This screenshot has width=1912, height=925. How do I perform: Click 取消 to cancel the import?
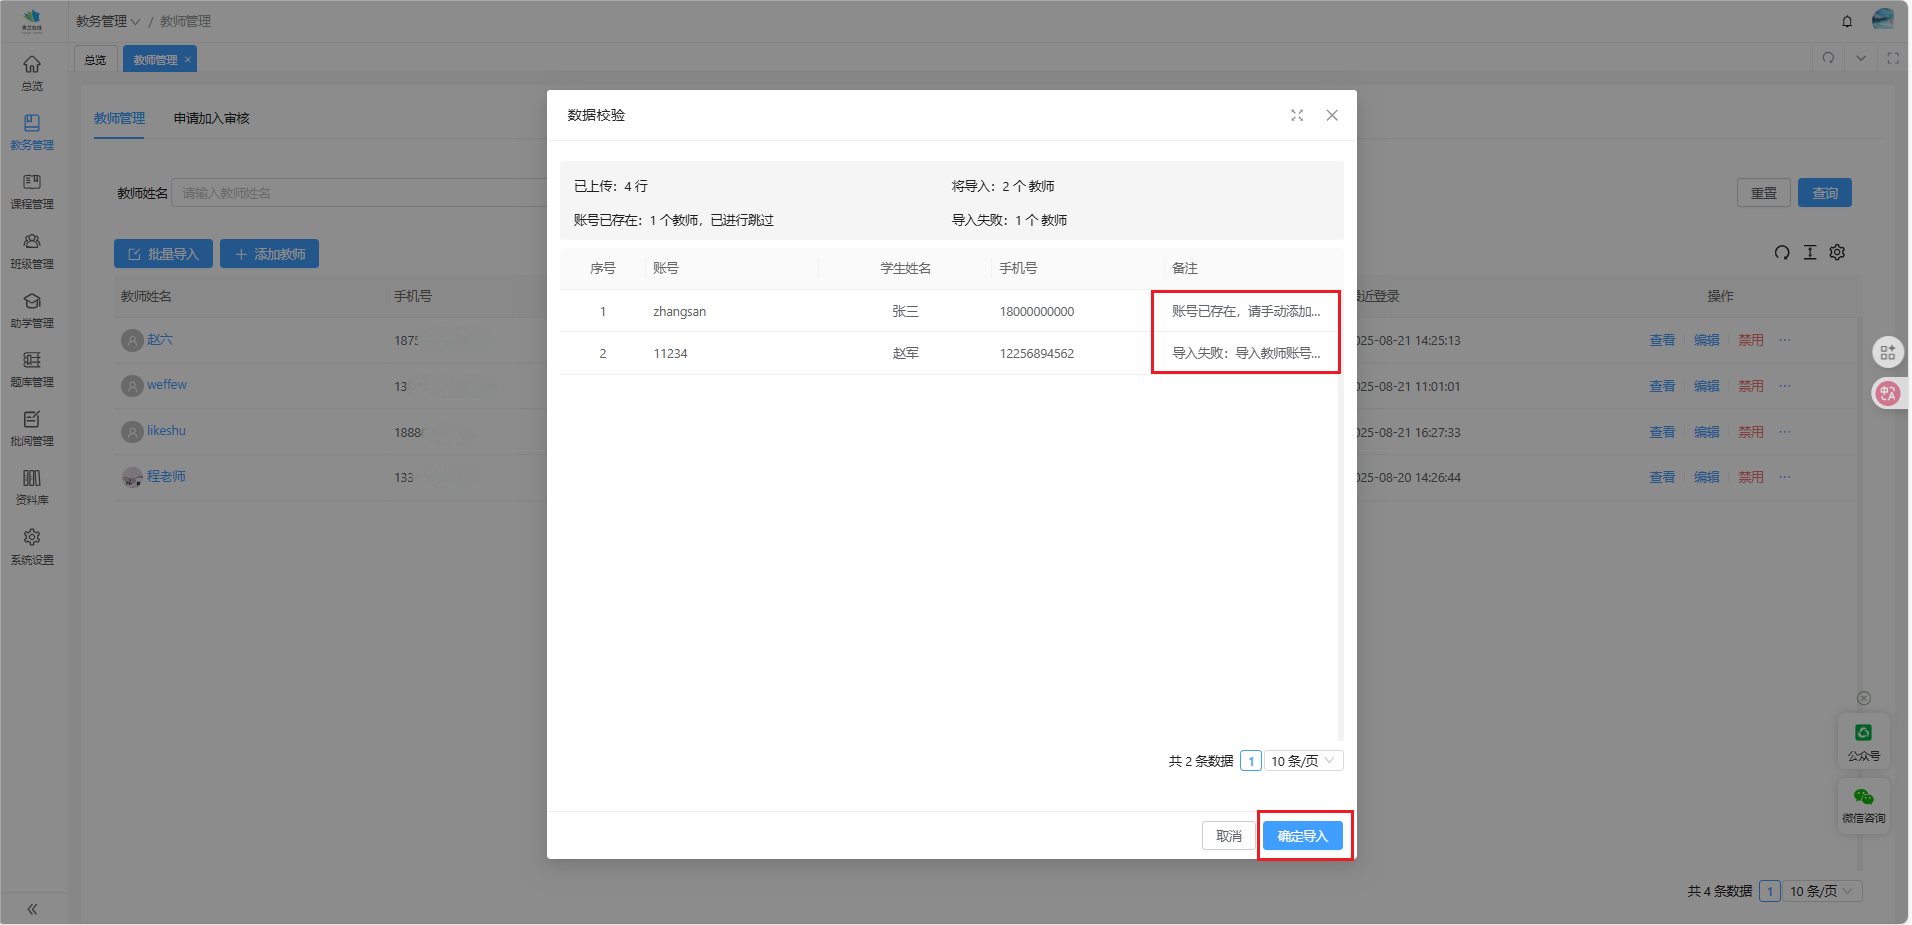pyautogui.click(x=1228, y=836)
